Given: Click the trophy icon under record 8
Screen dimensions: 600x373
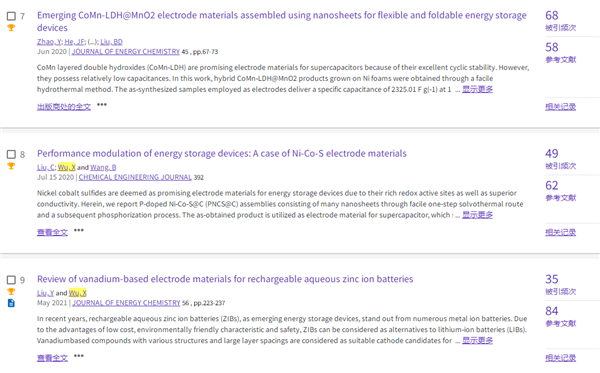Looking at the screenshot, I should pyautogui.click(x=11, y=166).
